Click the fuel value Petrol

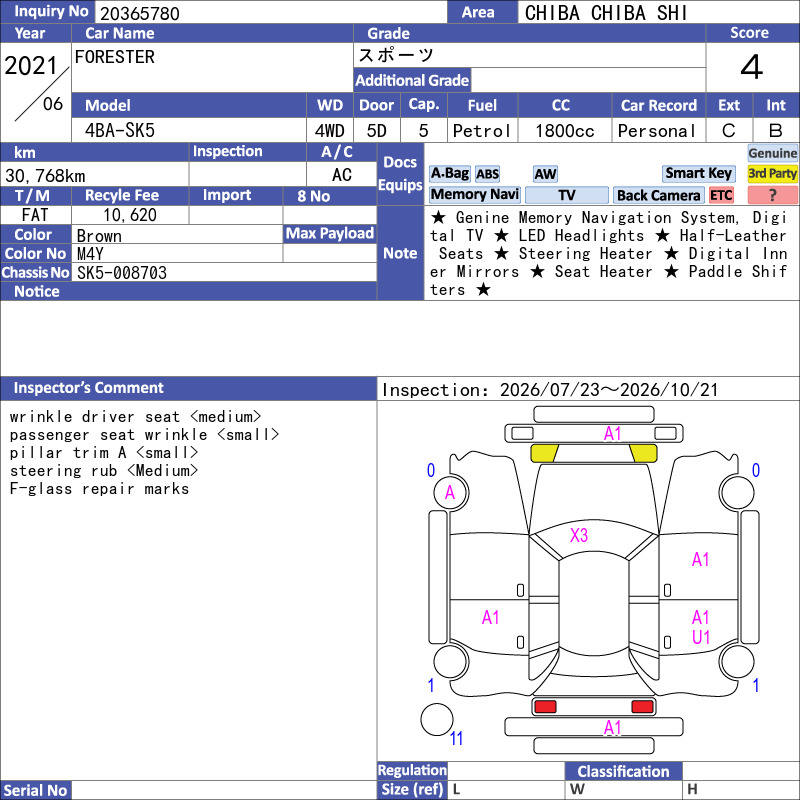coord(482,131)
